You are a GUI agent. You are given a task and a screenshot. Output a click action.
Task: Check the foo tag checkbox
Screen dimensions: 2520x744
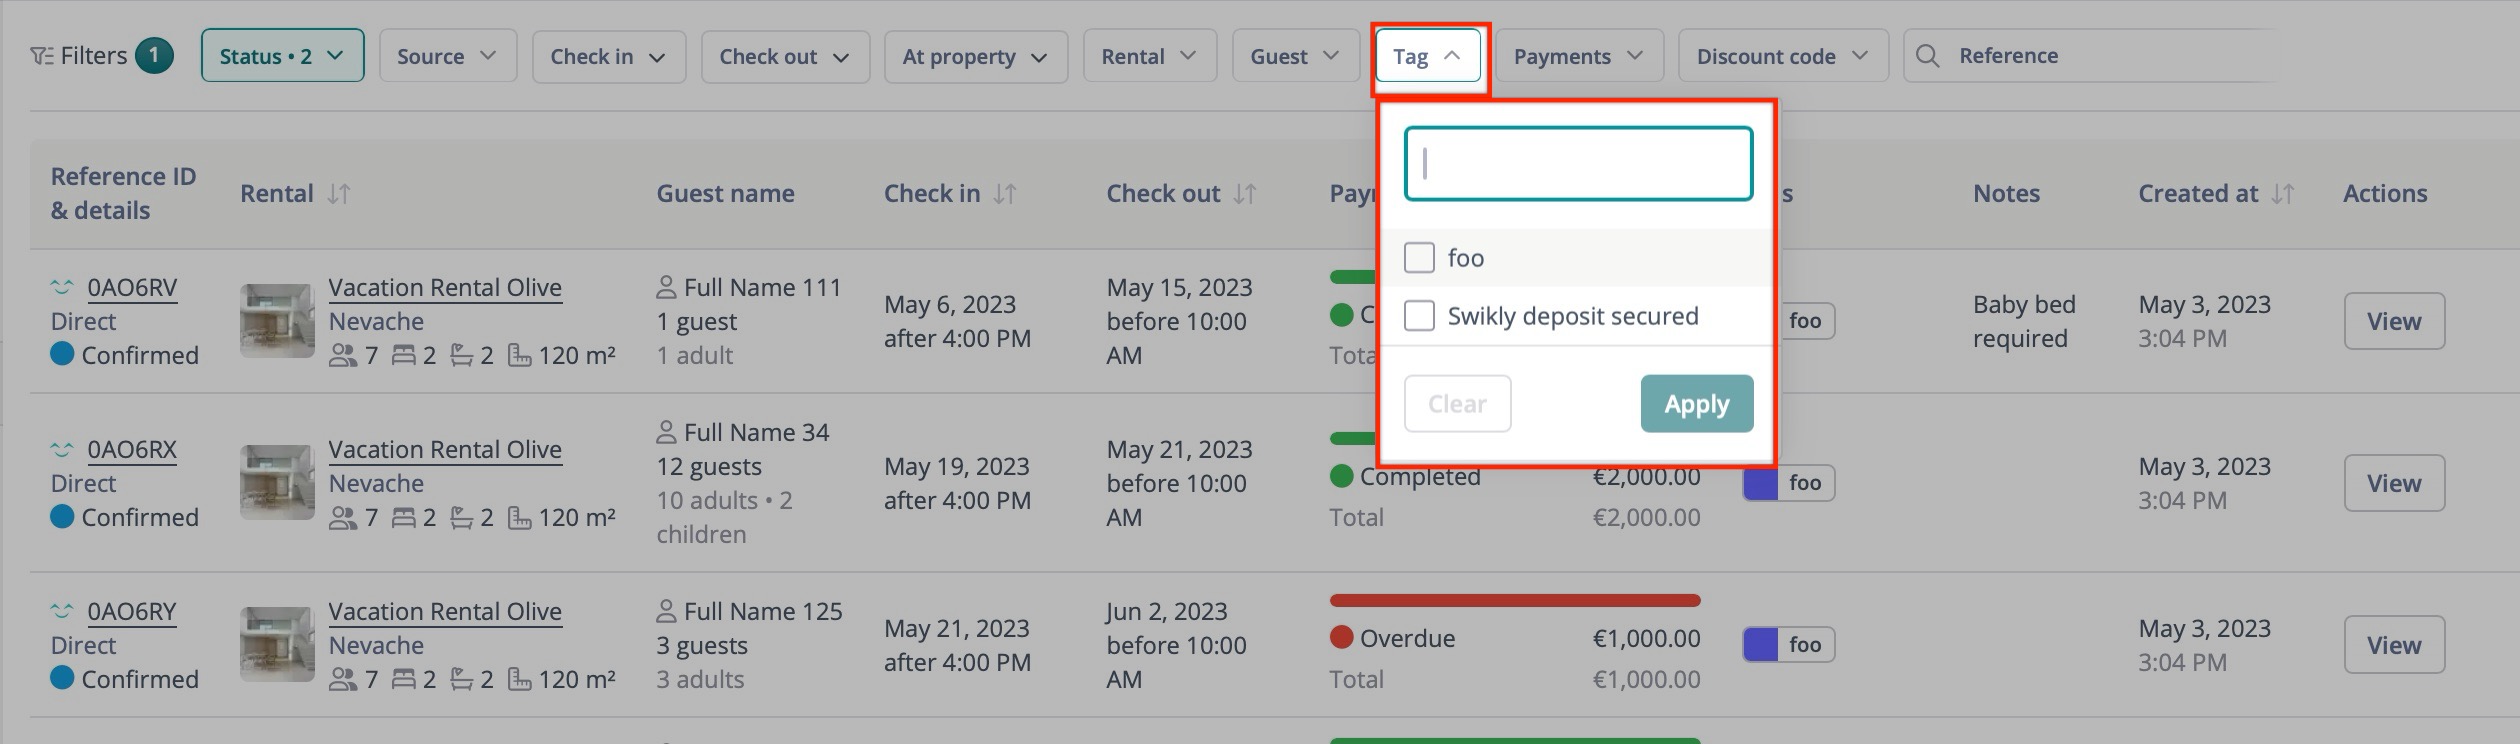pos(1419,258)
